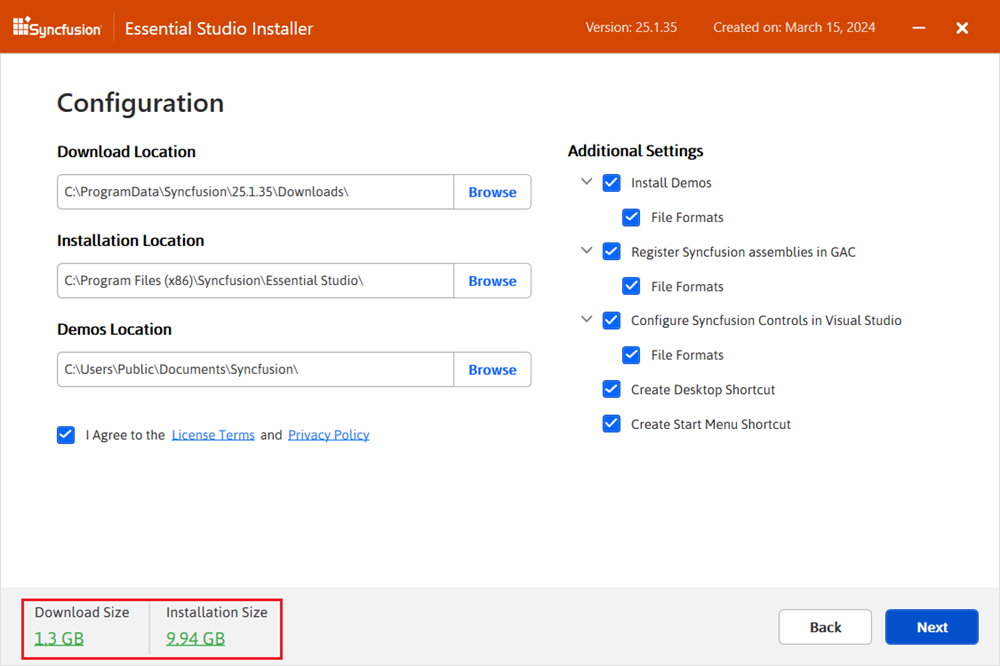Uncheck the Install Demos checkbox
Screen dimensions: 1000x666
point(611,182)
